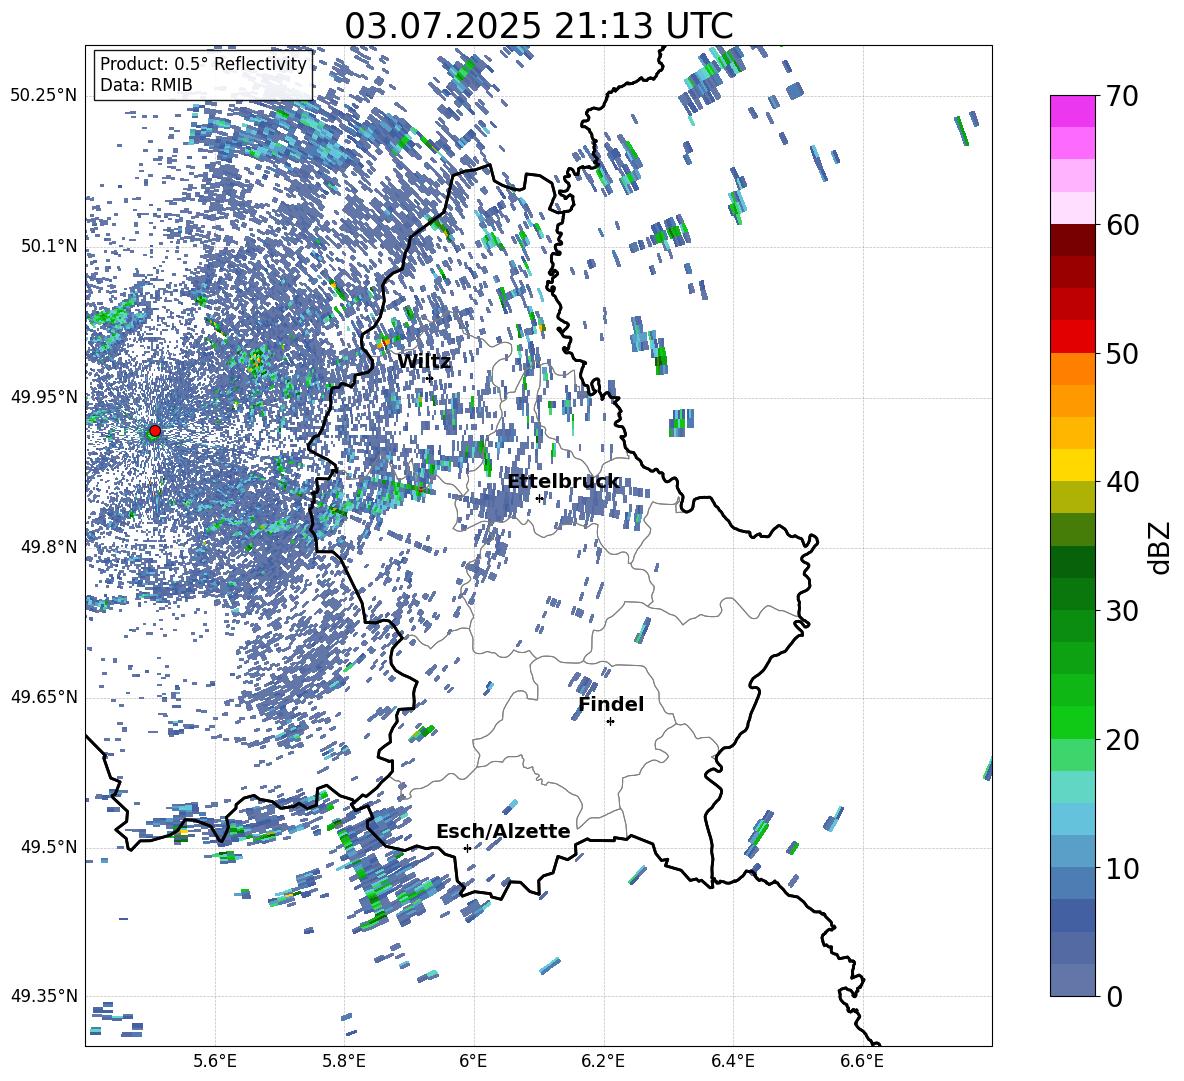This screenshot has width=1184, height=1081.
Task: Click the yellow swatch just above 40 dBZ
Action: coord(1073,465)
